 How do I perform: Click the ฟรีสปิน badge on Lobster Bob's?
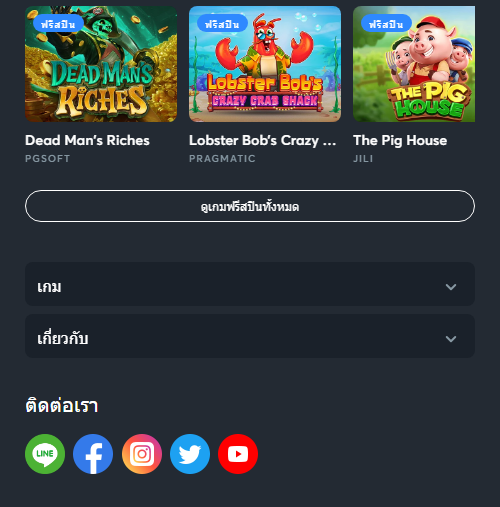pyautogui.click(x=222, y=23)
